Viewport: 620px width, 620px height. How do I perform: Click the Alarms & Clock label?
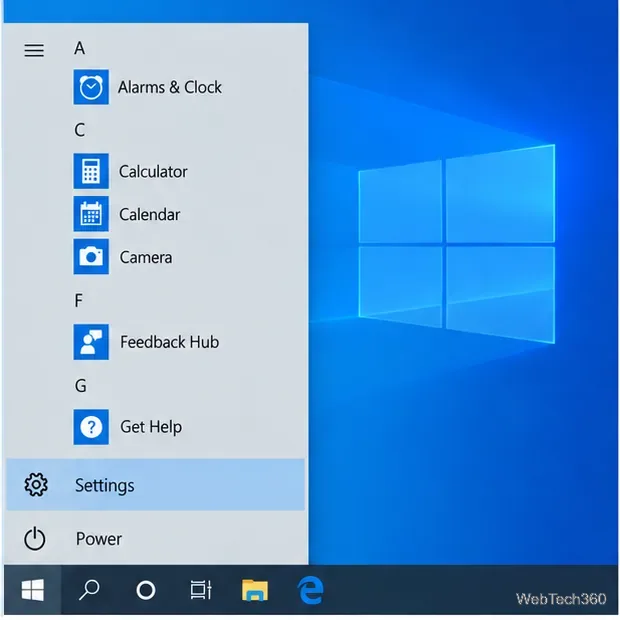click(170, 87)
